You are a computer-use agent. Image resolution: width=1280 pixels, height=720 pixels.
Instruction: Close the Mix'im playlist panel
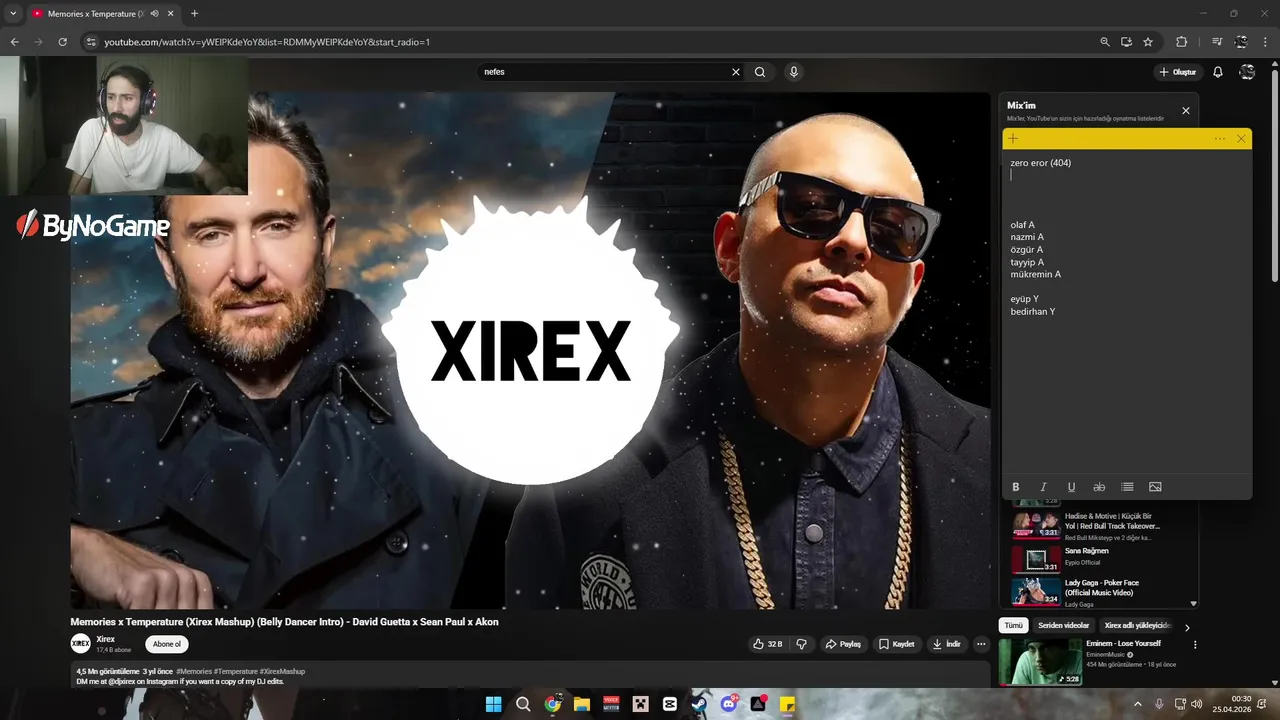click(x=1186, y=111)
